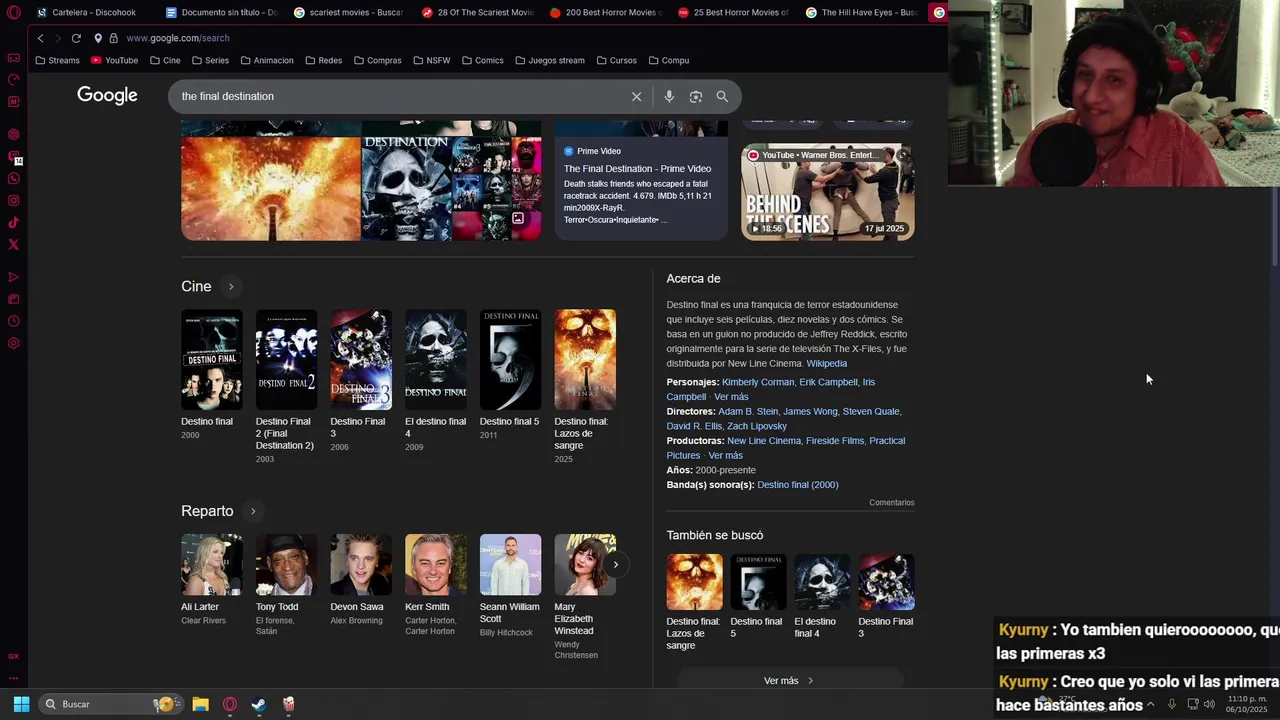Open the WhatsApp sidebar icon
1280x720 pixels.
[13, 179]
